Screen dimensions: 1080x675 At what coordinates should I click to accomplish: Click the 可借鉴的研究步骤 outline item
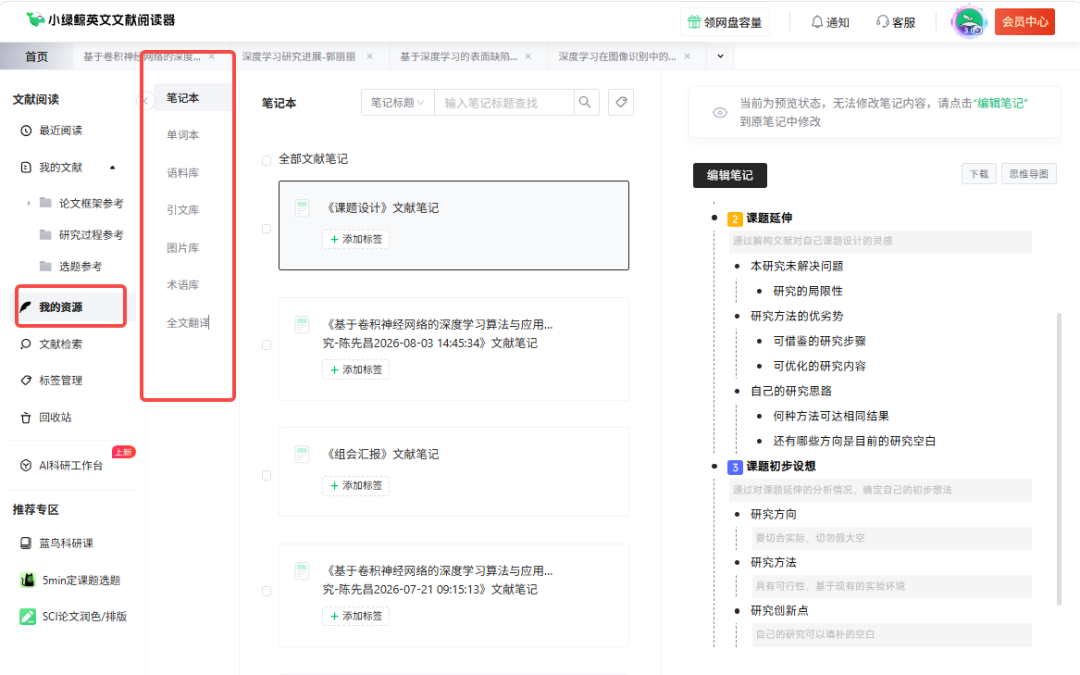click(819, 341)
